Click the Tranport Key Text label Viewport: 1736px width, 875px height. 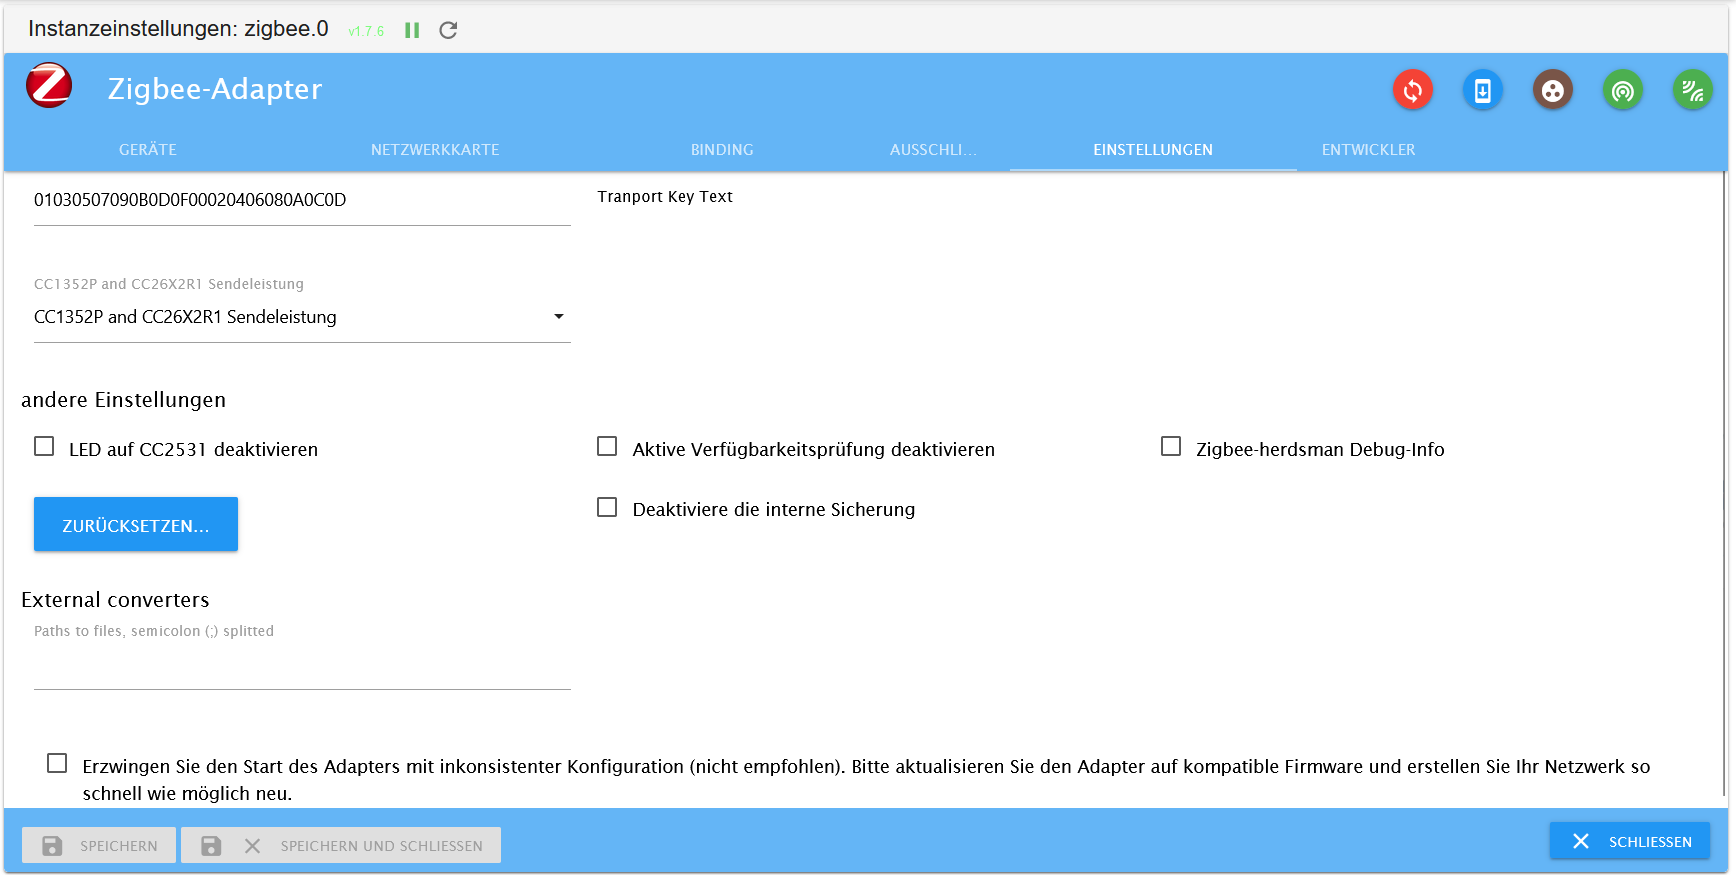(665, 197)
